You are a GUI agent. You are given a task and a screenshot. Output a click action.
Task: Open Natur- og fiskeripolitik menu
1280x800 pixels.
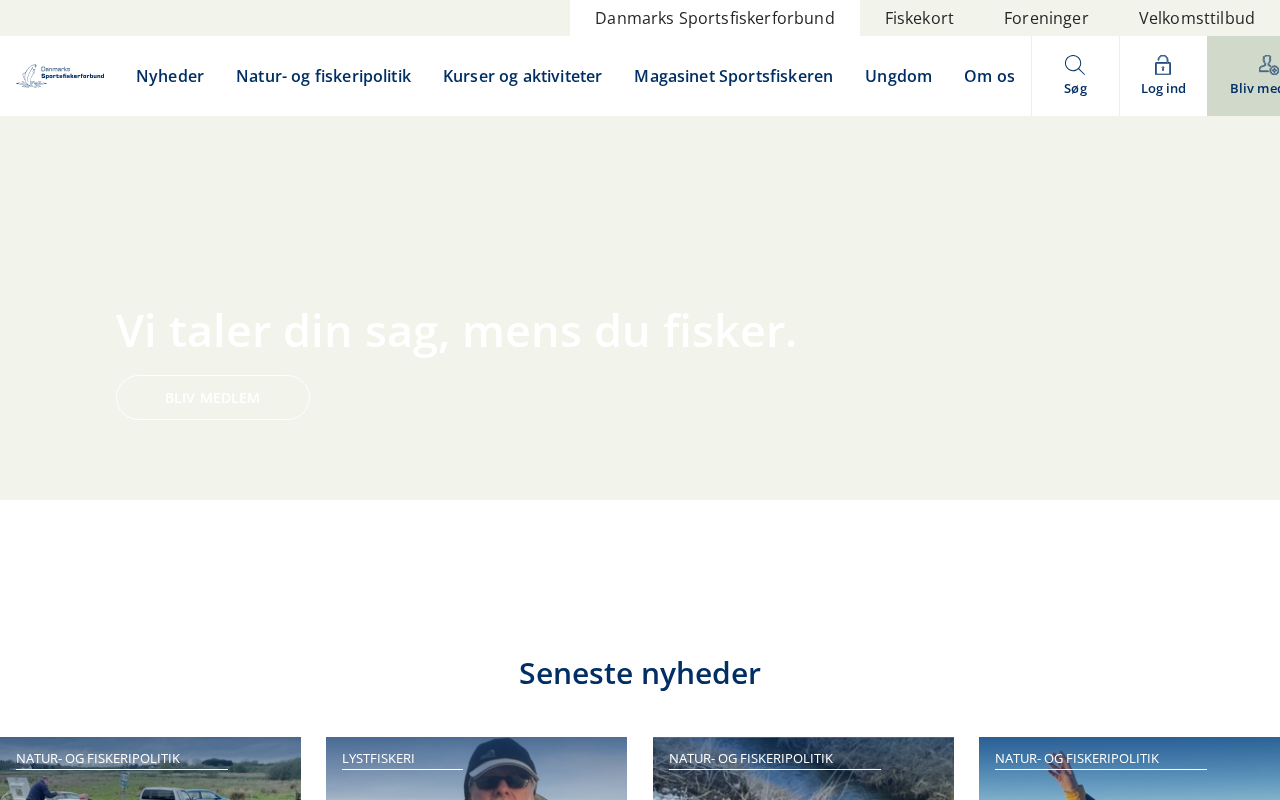[323, 76]
